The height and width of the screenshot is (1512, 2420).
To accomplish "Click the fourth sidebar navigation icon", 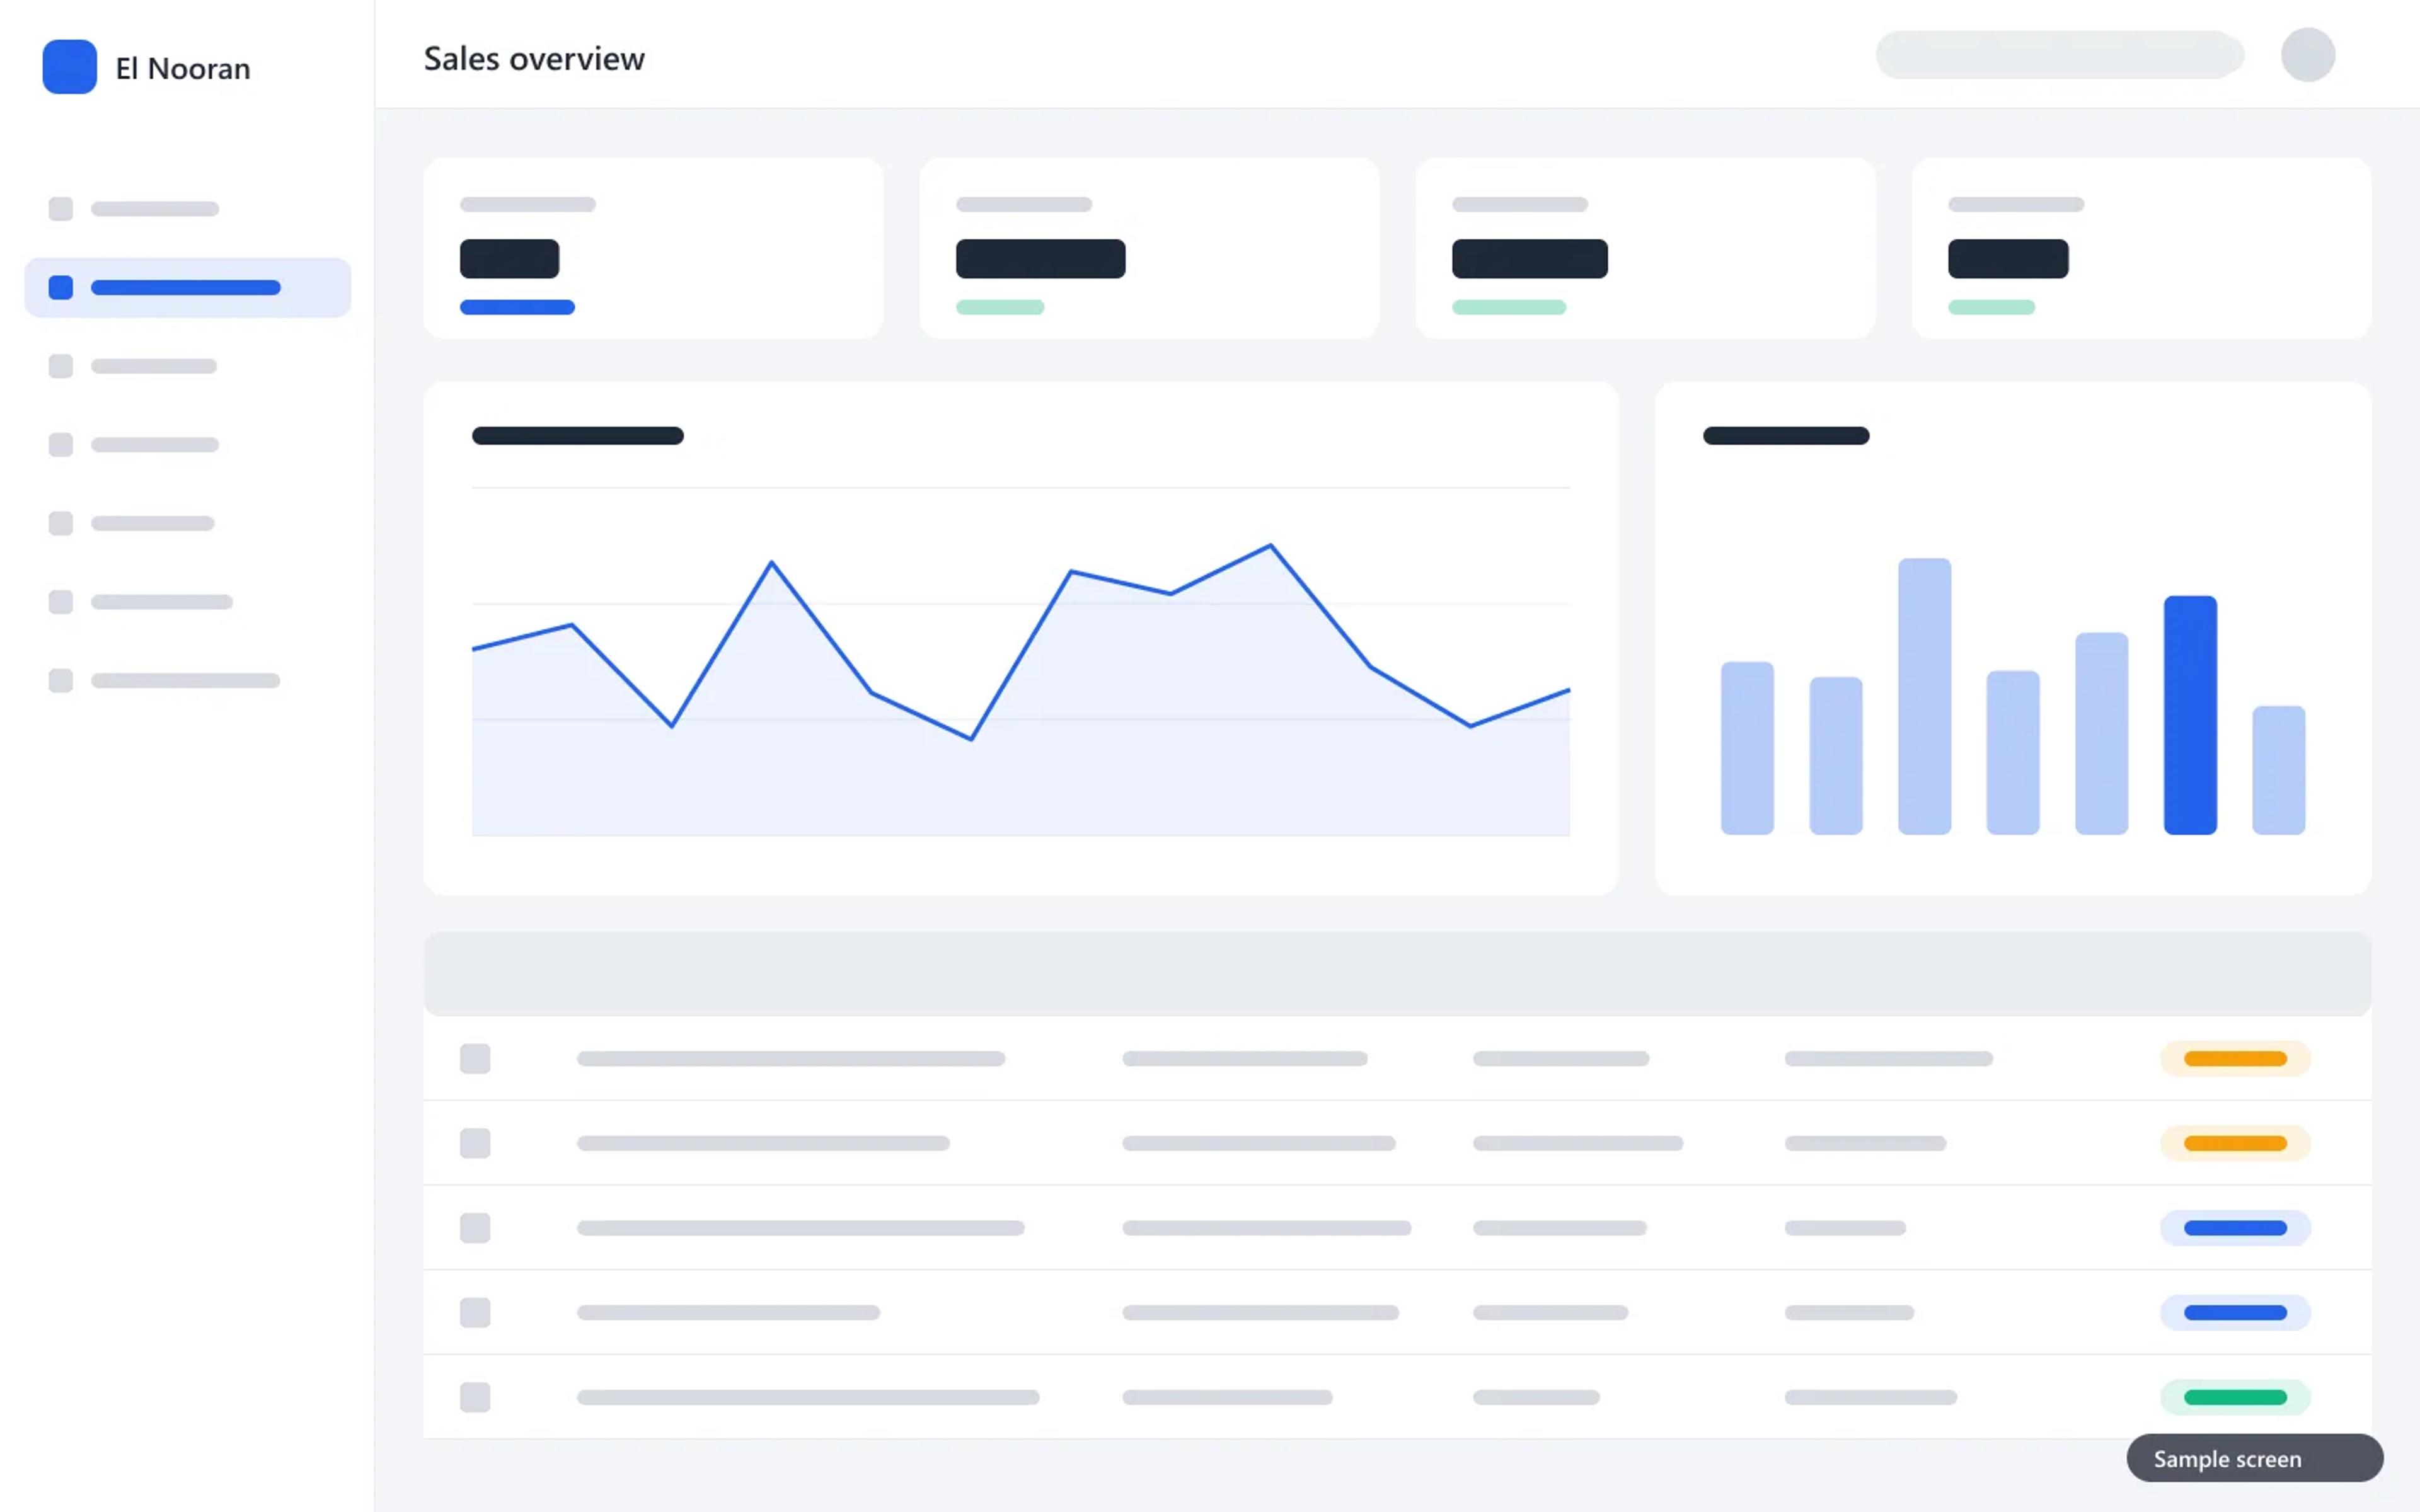I will (61, 445).
